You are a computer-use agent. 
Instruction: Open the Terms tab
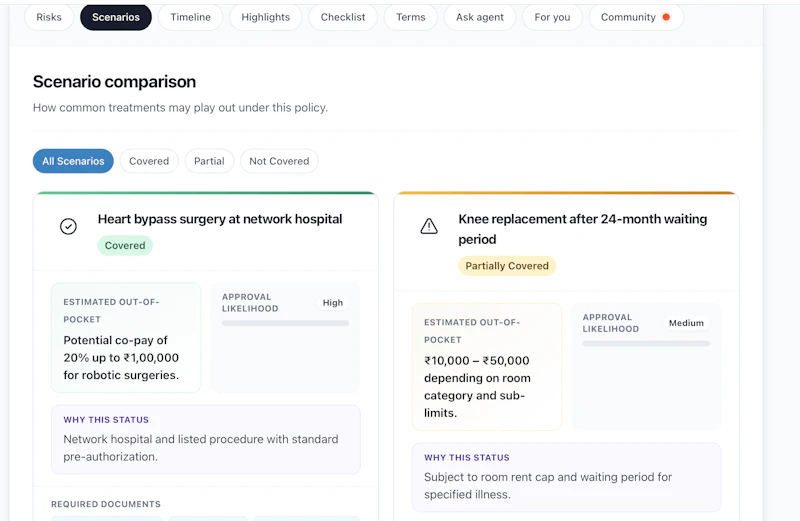411,17
